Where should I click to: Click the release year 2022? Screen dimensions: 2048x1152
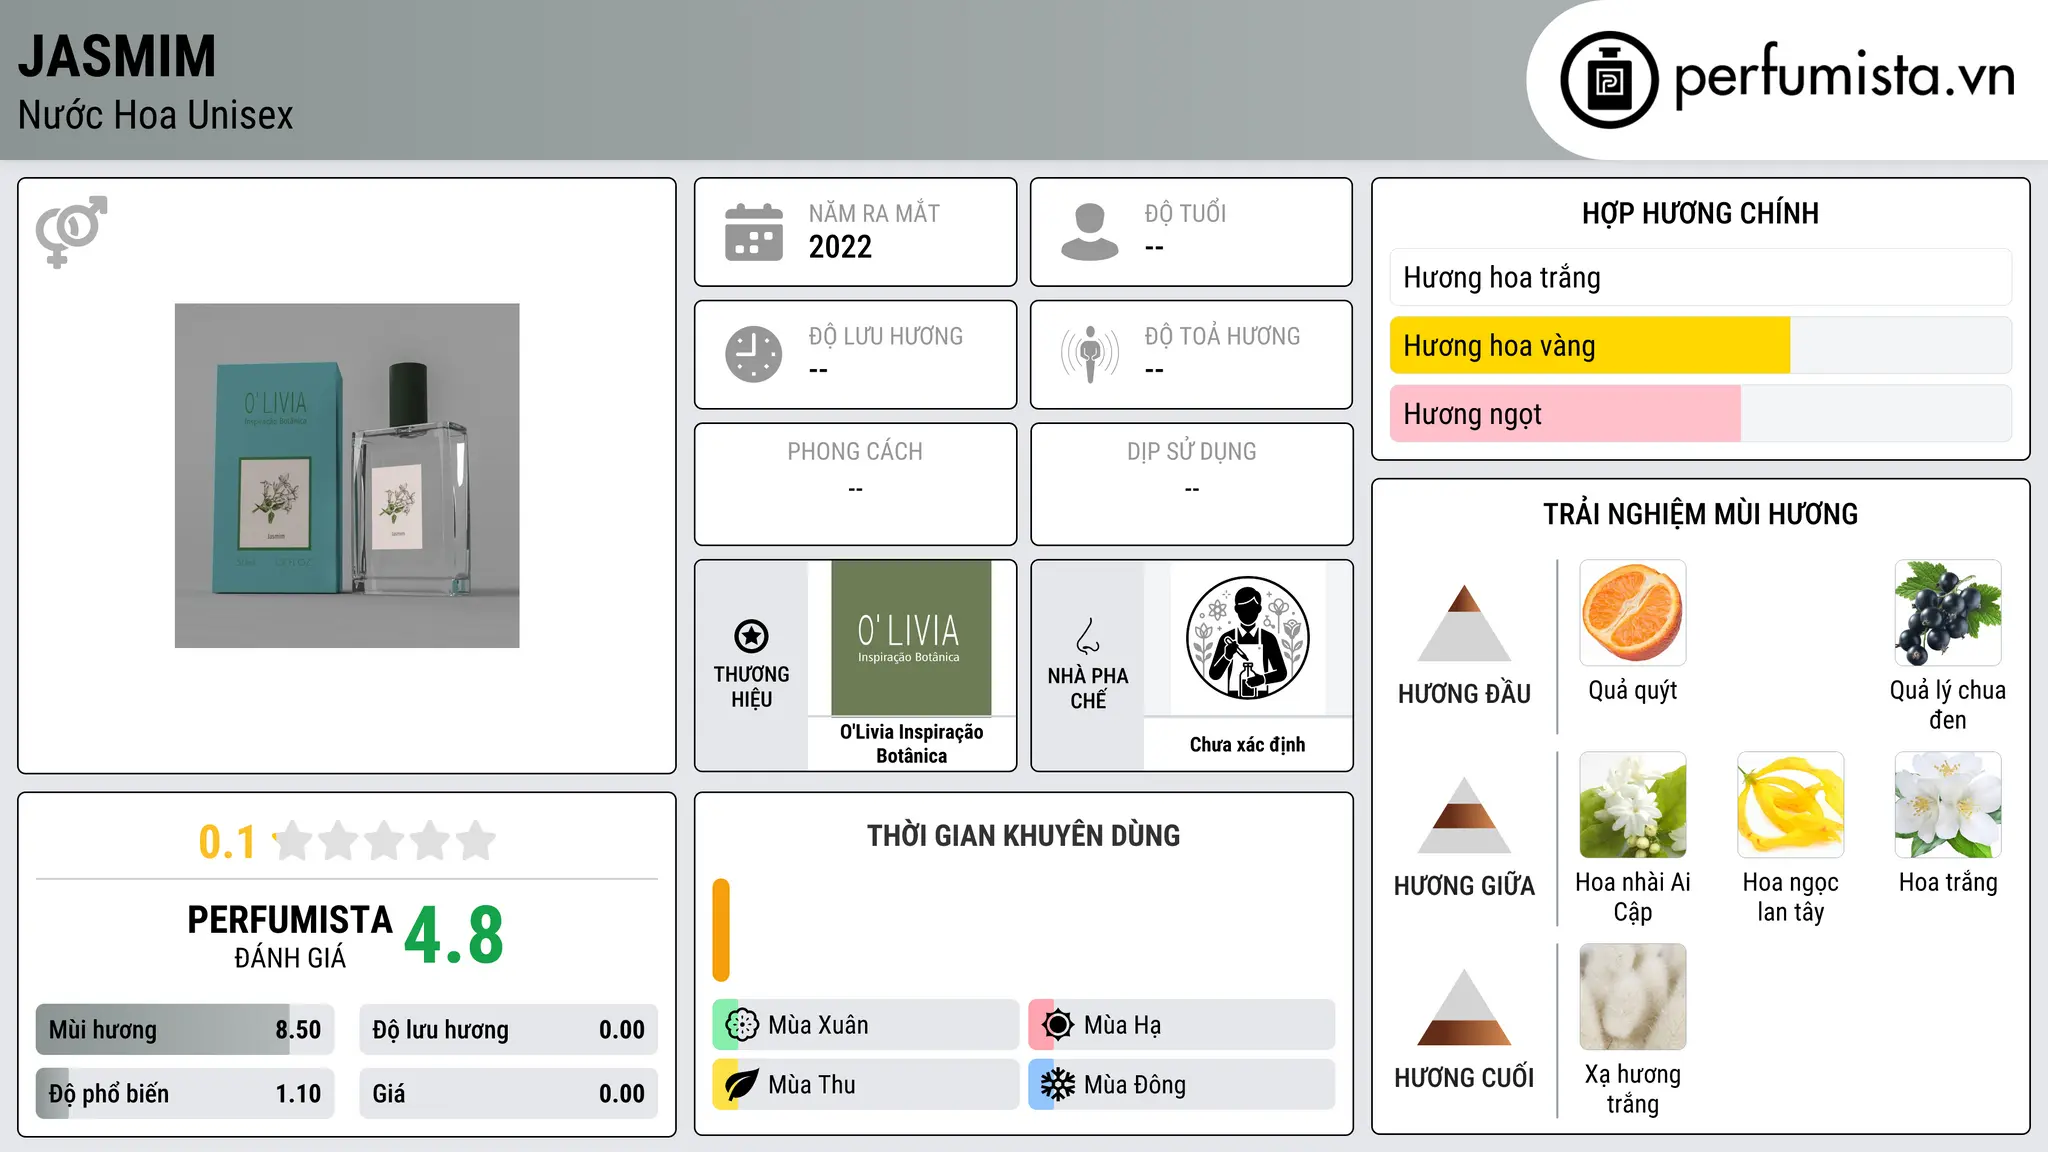pyautogui.click(x=840, y=246)
